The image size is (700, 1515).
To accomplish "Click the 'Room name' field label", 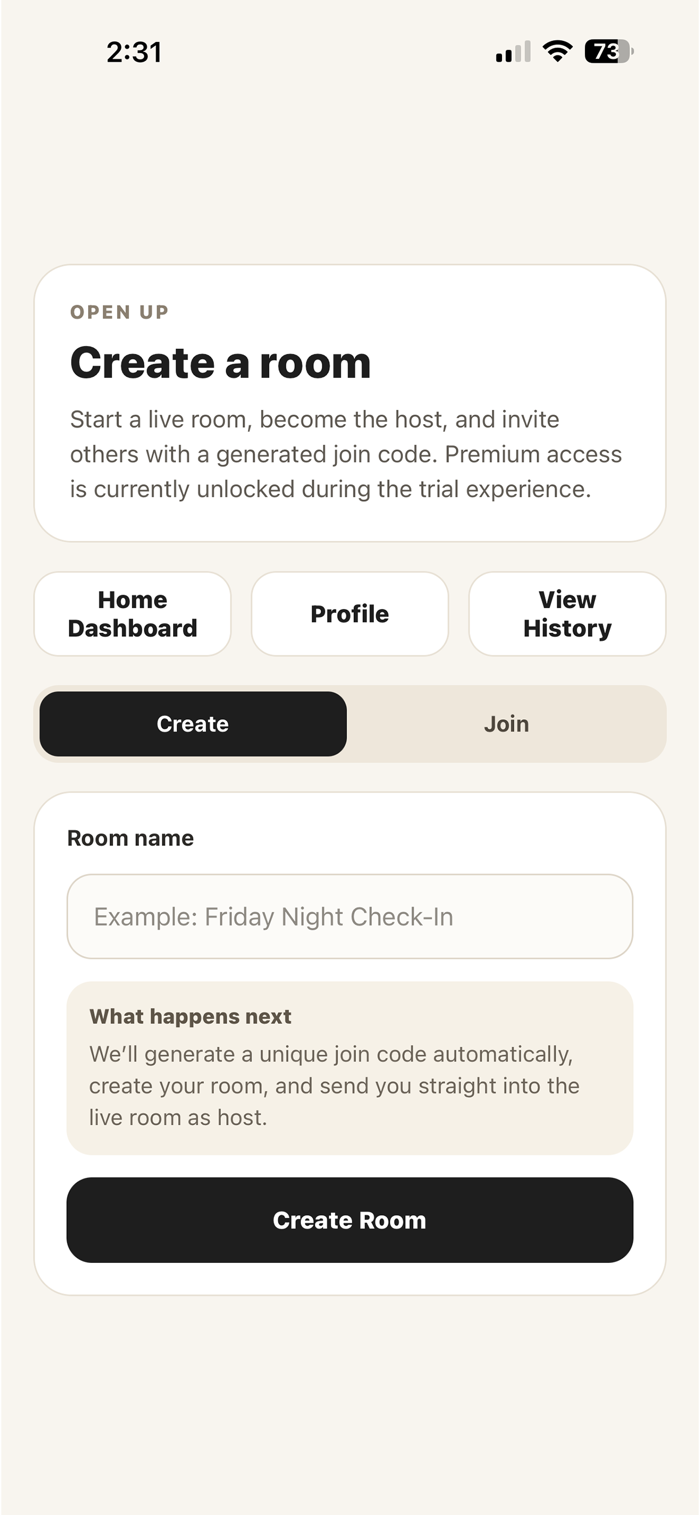I will pyautogui.click(x=130, y=838).
